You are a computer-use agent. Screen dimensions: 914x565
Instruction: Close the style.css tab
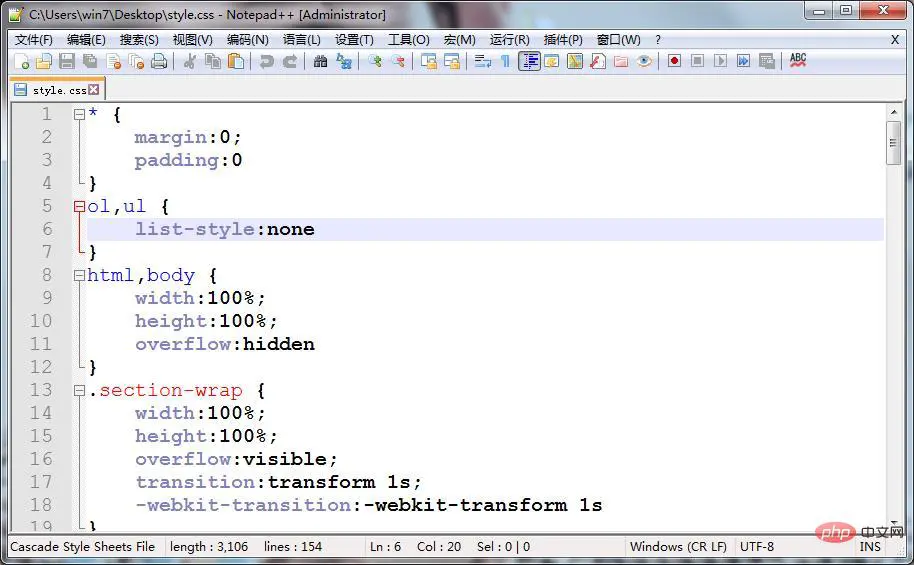[x=94, y=90]
